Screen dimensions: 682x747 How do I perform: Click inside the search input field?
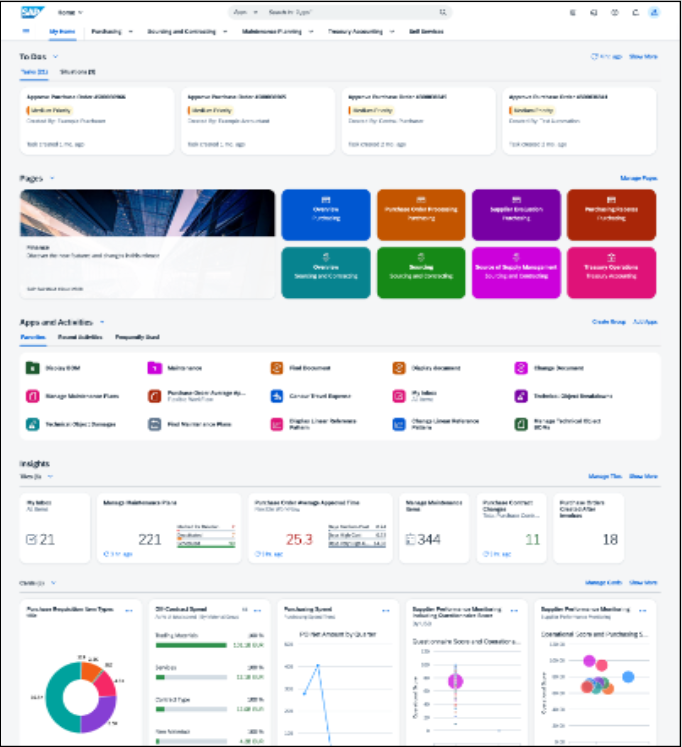tap(350, 12)
